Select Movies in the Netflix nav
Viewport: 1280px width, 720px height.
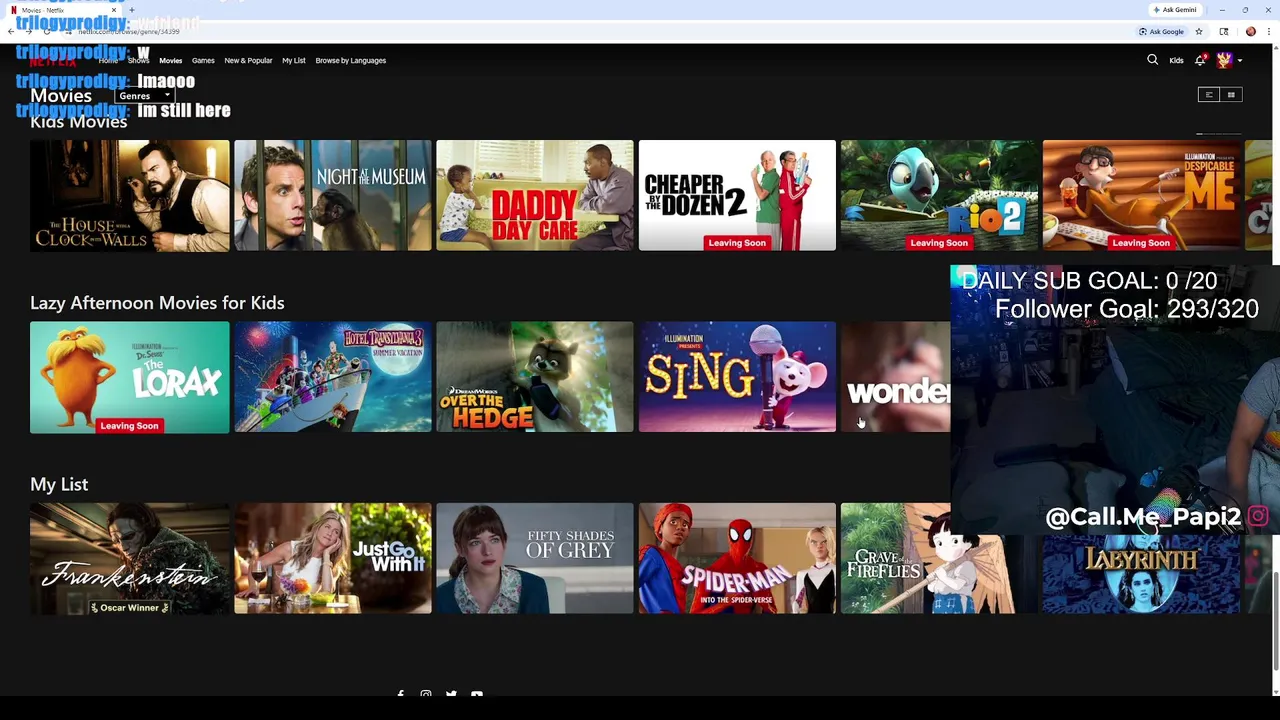170,61
